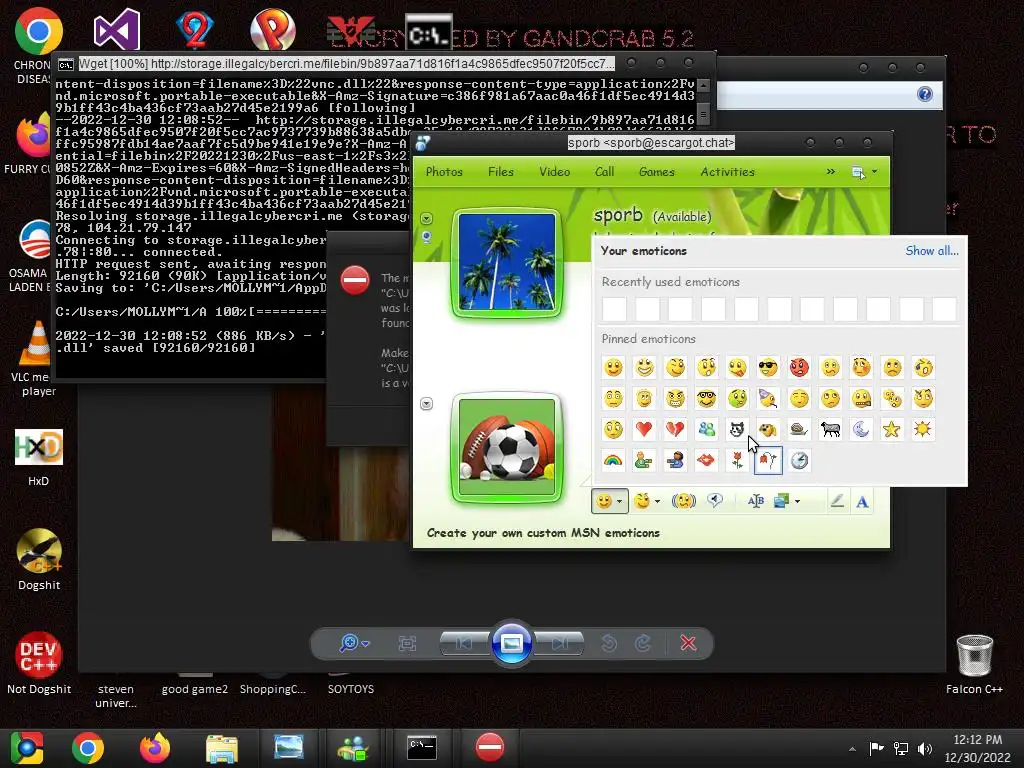1024x768 pixels.
Task: Insert the sunglasses cool emoticon
Action: point(768,368)
